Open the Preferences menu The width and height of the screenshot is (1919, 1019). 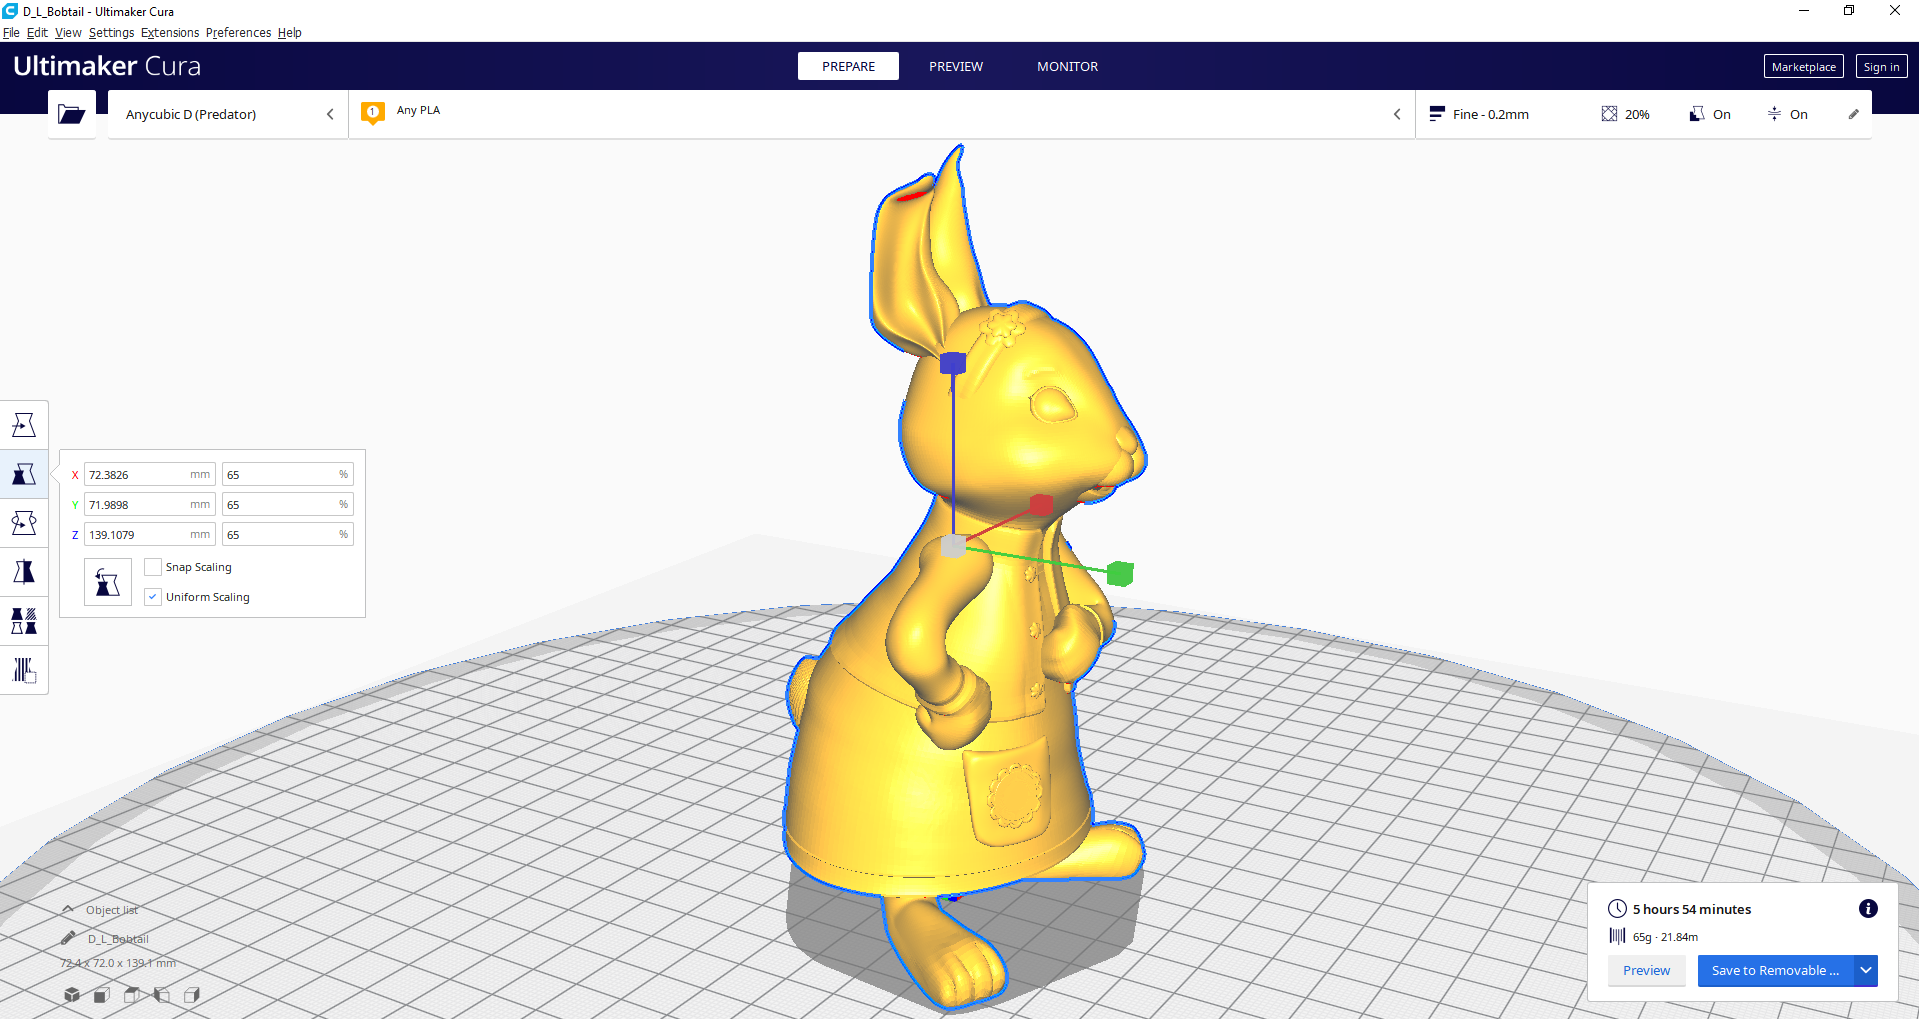pyautogui.click(x=238, y=32)
